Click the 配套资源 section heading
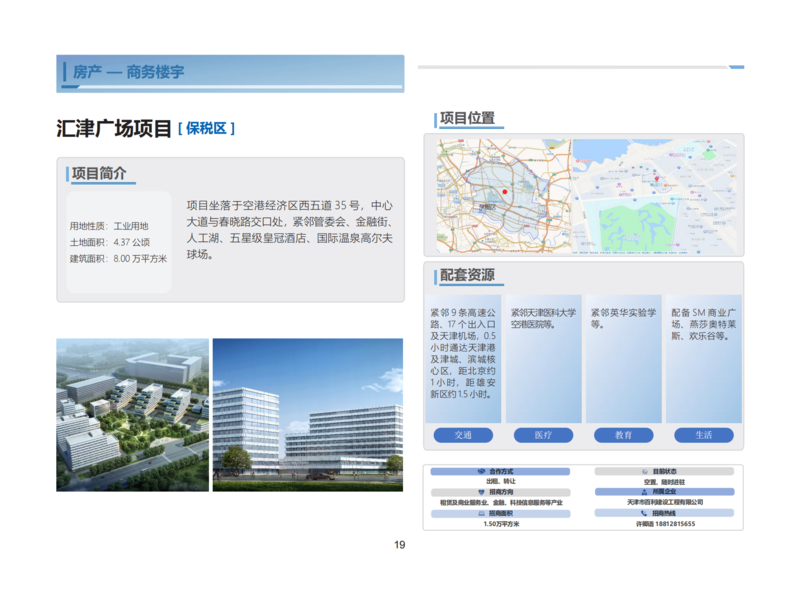 click(x=467, y=275)
